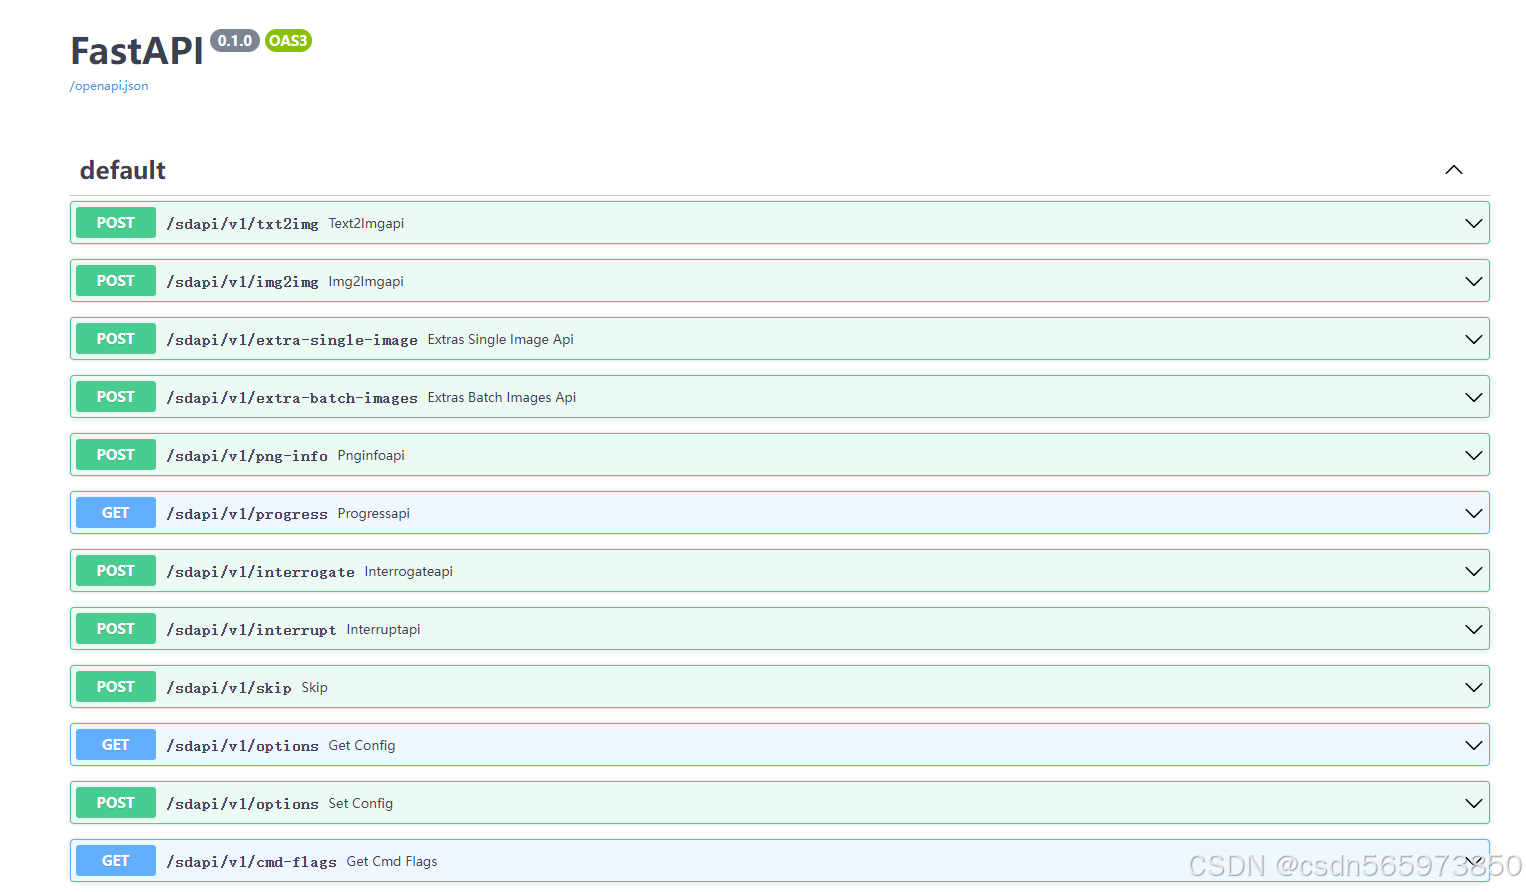This screenshot has height=892, width=1526.
Task: Expand the txt2img endpoint arrow
Action: 1473,223
